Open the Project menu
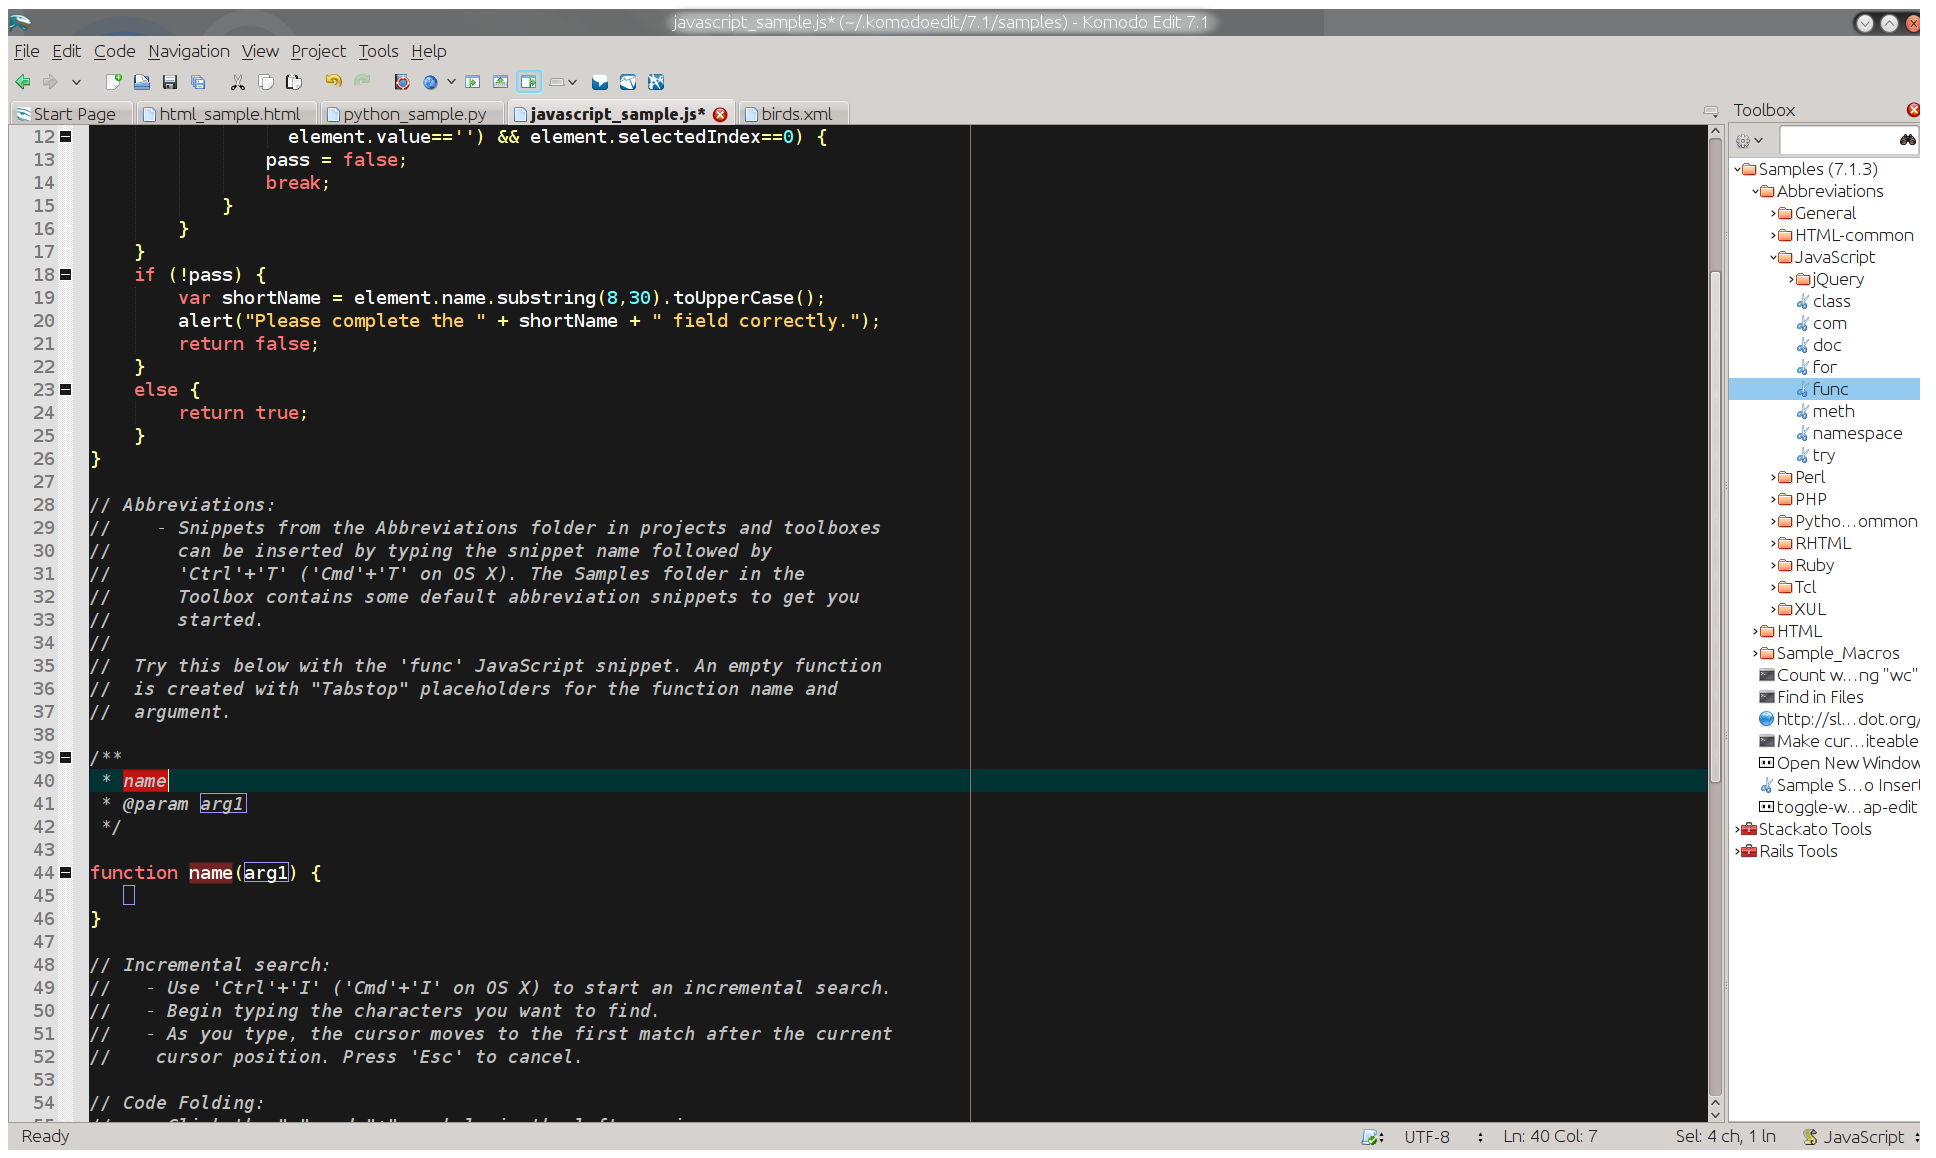Screen dimensions: 1936x1158 [x=318, y=51]
